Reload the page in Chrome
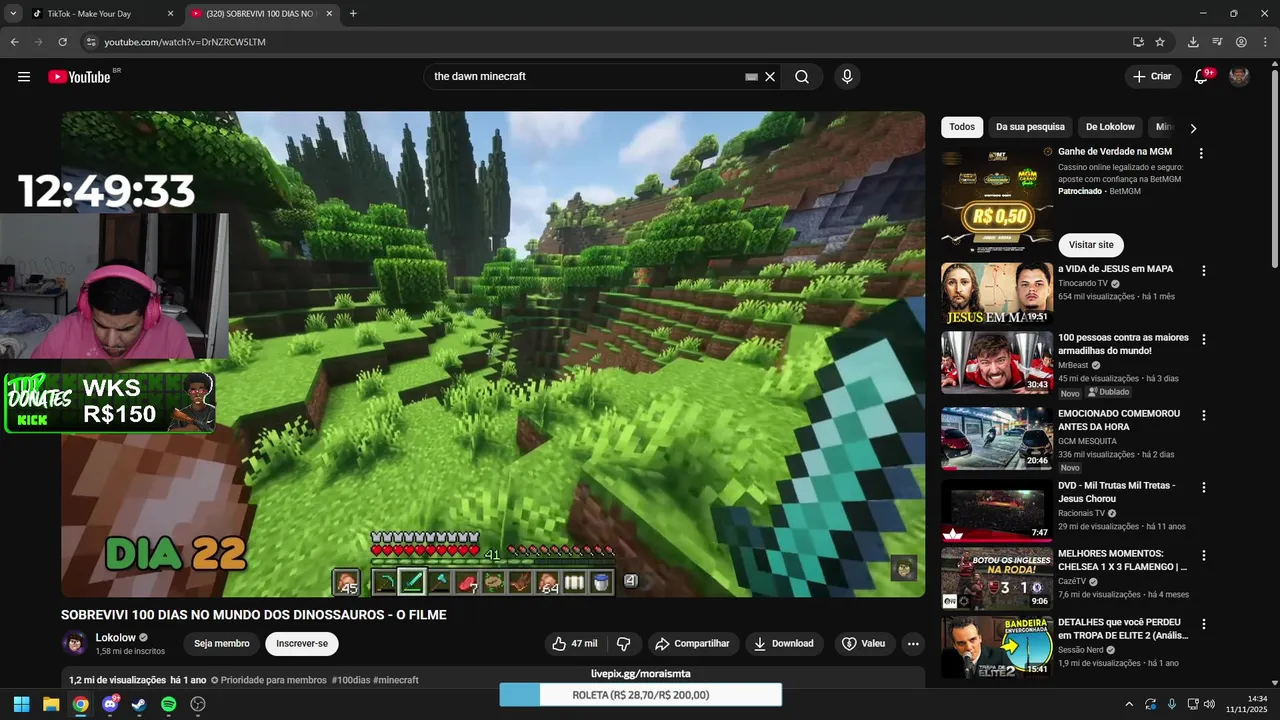This screenshot has height=720, width=1280. 62,42
